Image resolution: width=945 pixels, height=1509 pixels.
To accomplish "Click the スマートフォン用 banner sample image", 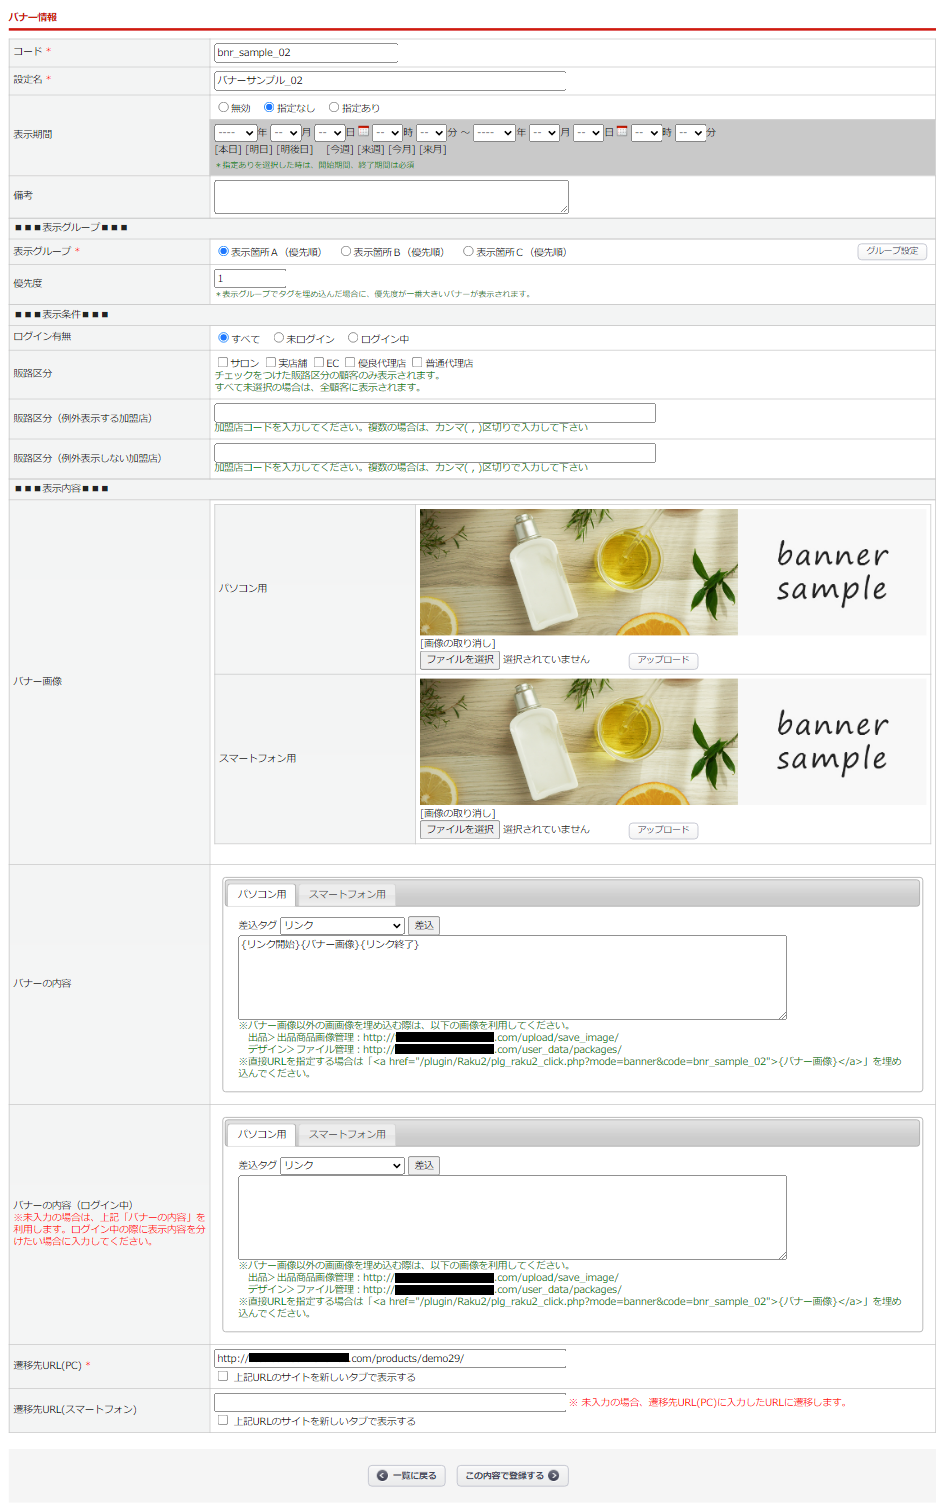I will [673, 742].
